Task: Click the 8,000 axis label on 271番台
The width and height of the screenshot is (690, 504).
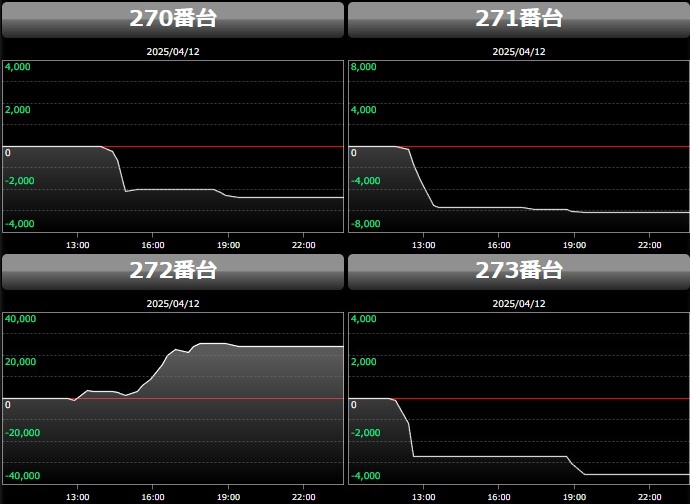Action: coord(362,67)
